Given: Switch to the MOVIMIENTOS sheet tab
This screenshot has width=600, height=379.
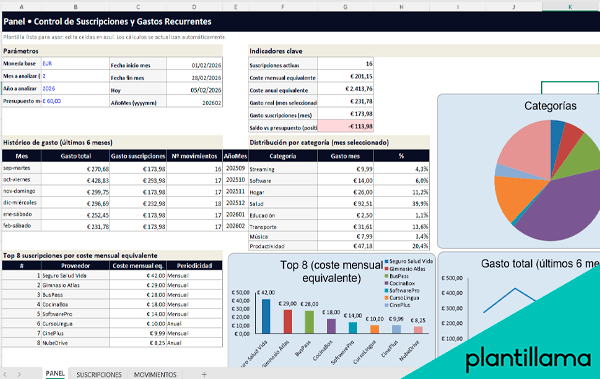Looking at the screenshot, I should tap(155, 374).
